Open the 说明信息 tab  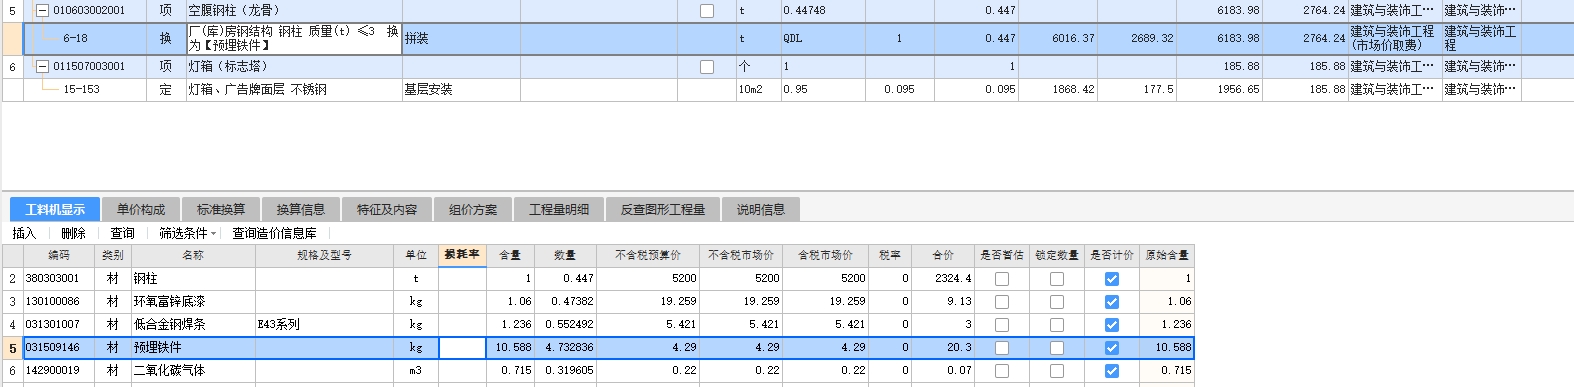761,209
